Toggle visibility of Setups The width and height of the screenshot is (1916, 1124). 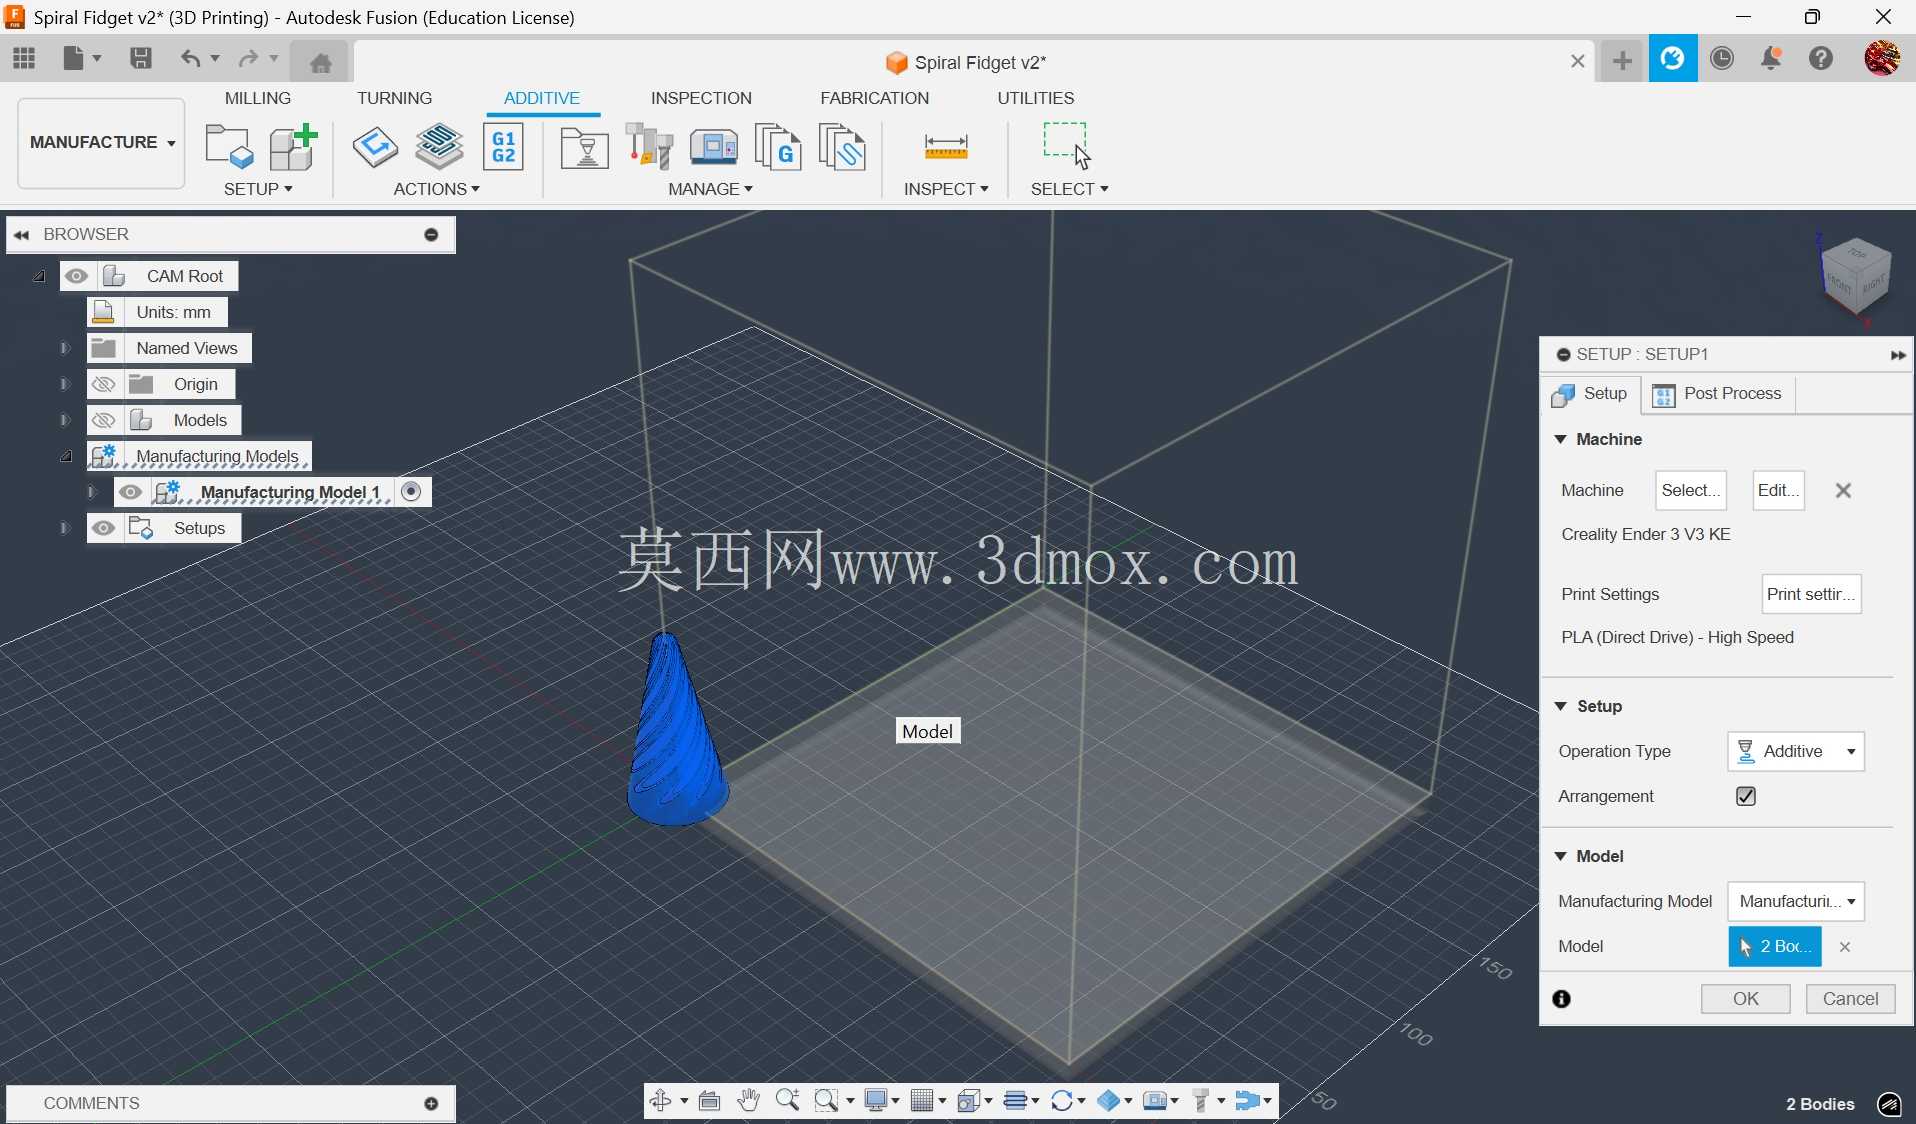[103, 528]
